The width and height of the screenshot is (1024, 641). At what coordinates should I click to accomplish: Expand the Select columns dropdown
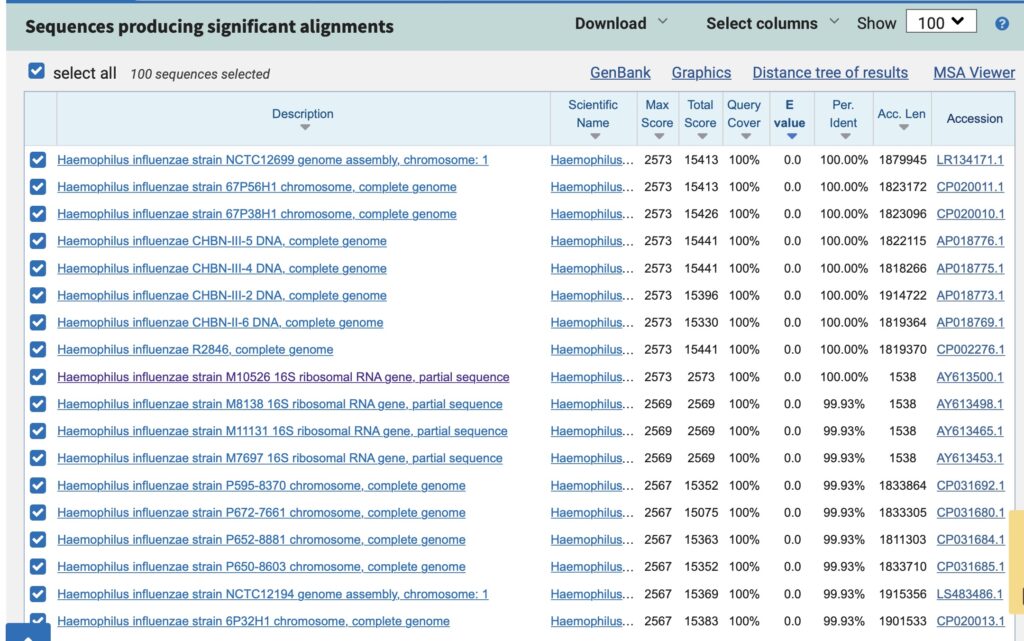click(x=773, y=23)
